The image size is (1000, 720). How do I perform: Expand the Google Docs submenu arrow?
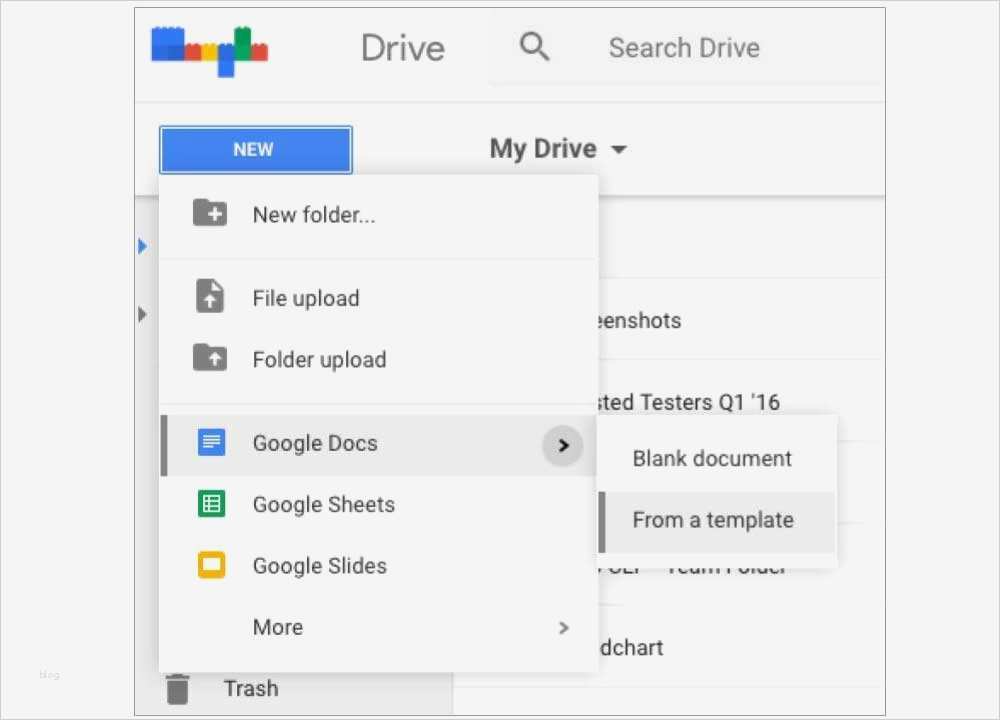tap(563, 445)
